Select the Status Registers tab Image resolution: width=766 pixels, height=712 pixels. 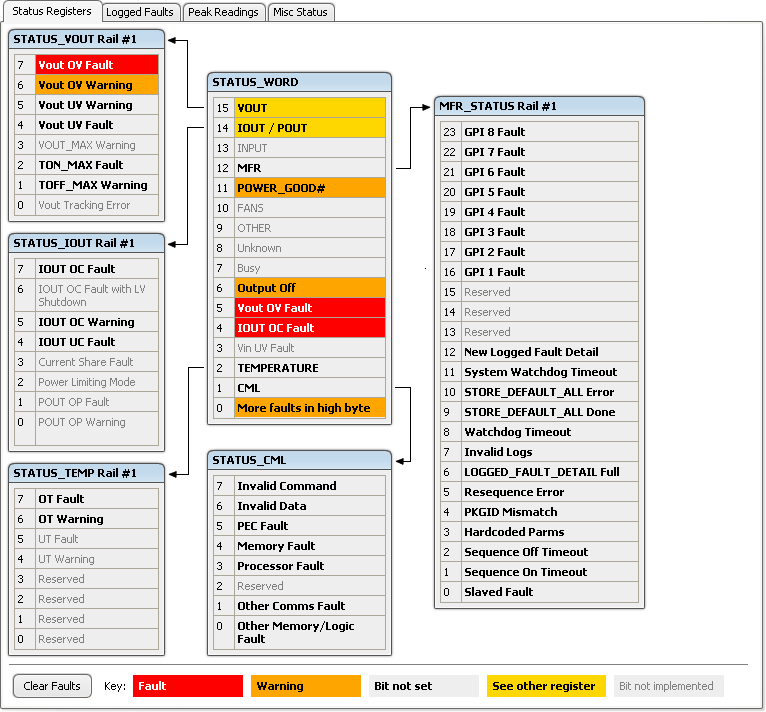[x=51, y=11]
